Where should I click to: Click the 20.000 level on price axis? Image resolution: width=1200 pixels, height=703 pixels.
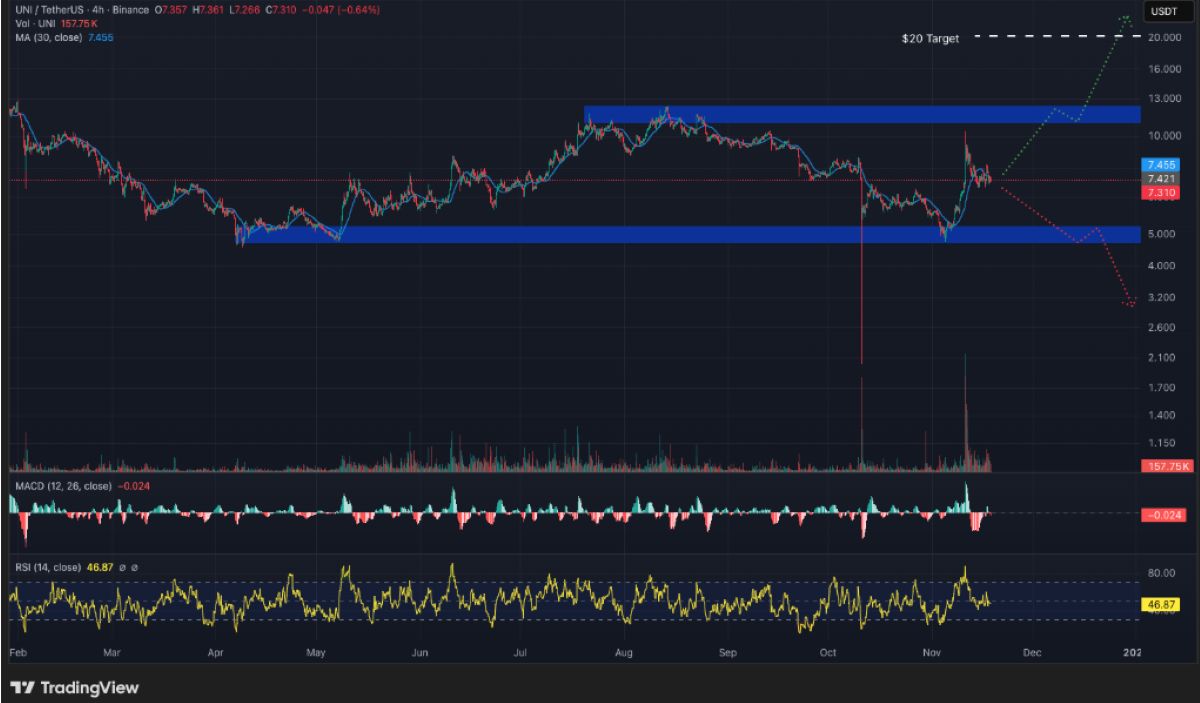pos(1165,37)
